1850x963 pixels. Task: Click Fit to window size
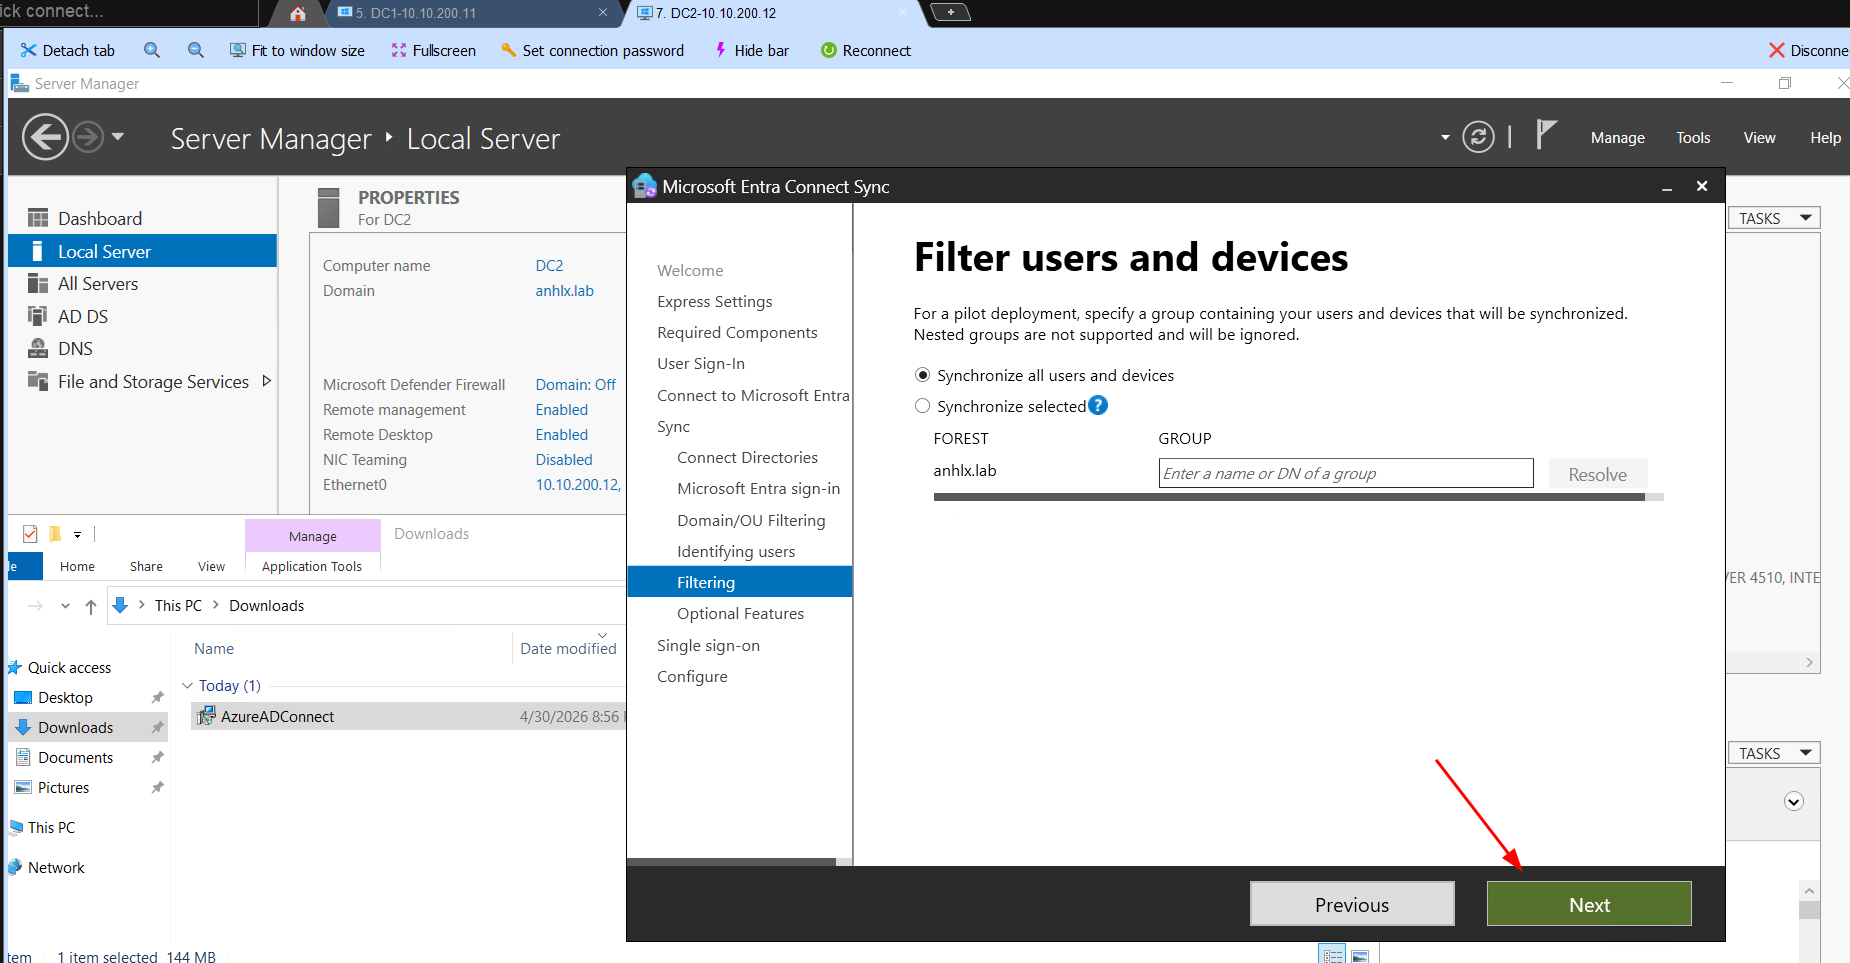tap(297, 50)
